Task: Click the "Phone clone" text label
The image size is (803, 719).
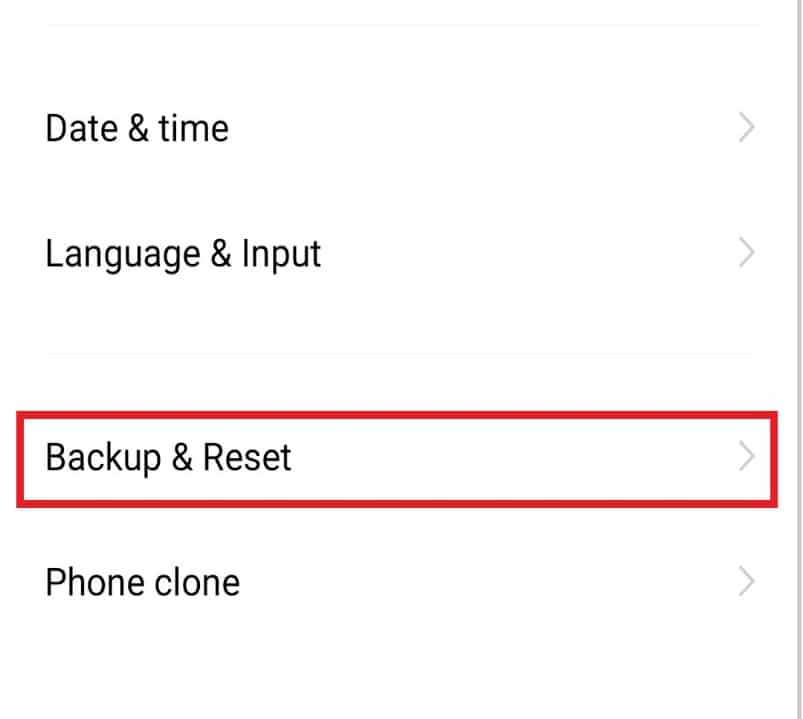Action: 142,582
